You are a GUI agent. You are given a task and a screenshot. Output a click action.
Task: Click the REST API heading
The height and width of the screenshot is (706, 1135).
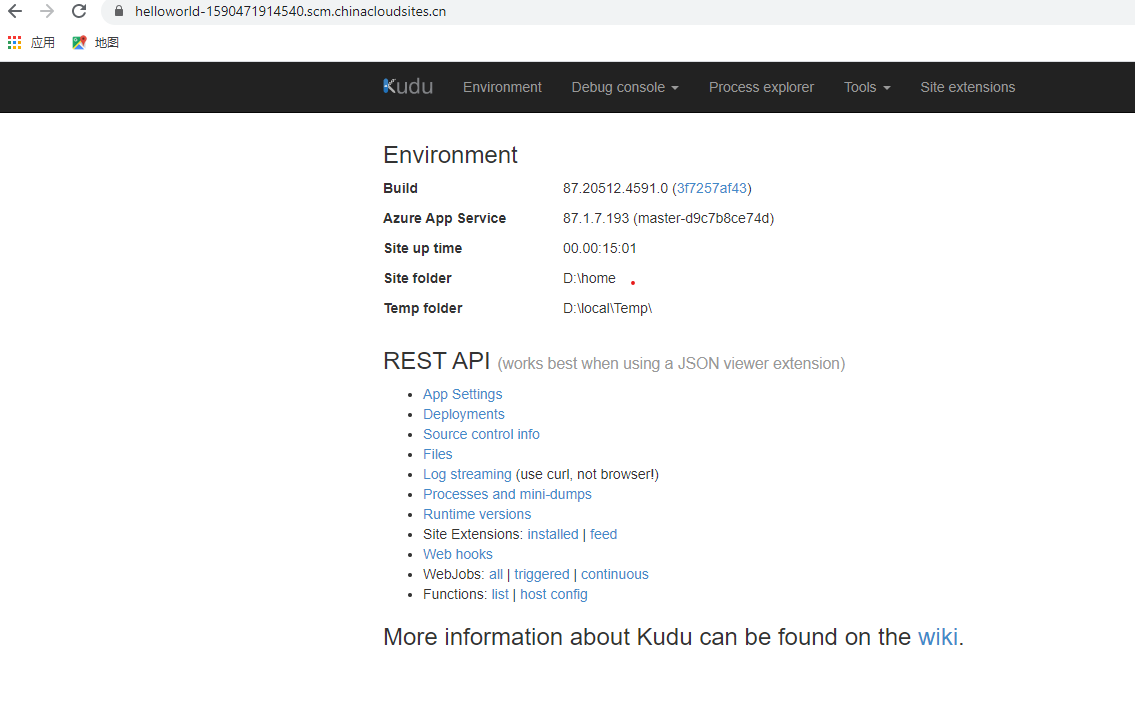[436, 361]
